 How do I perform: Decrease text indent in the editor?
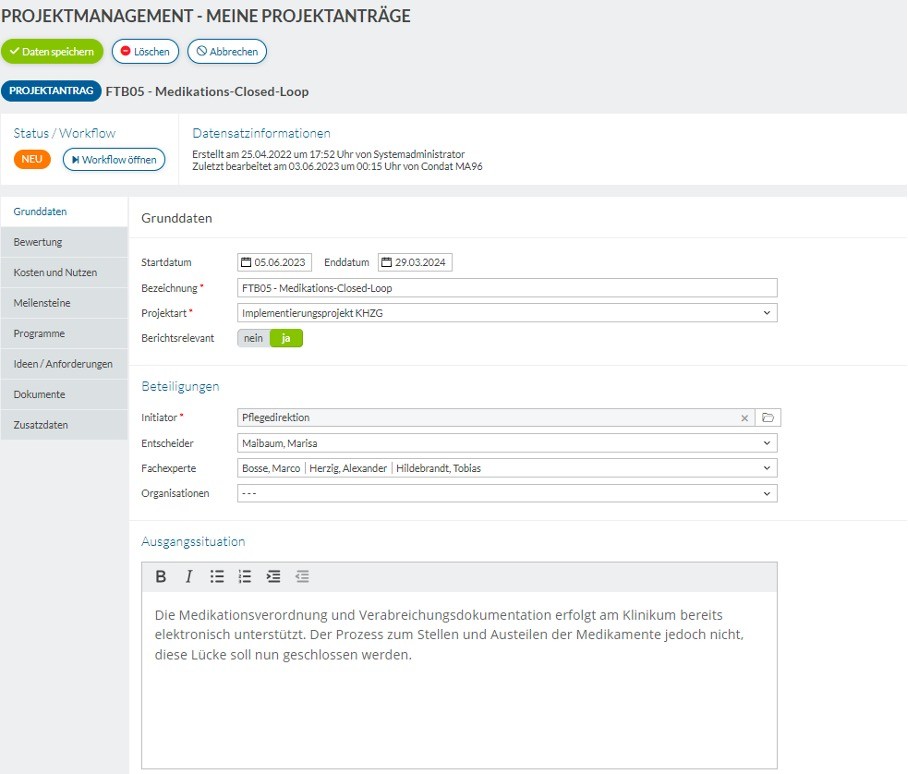point(302,577)
